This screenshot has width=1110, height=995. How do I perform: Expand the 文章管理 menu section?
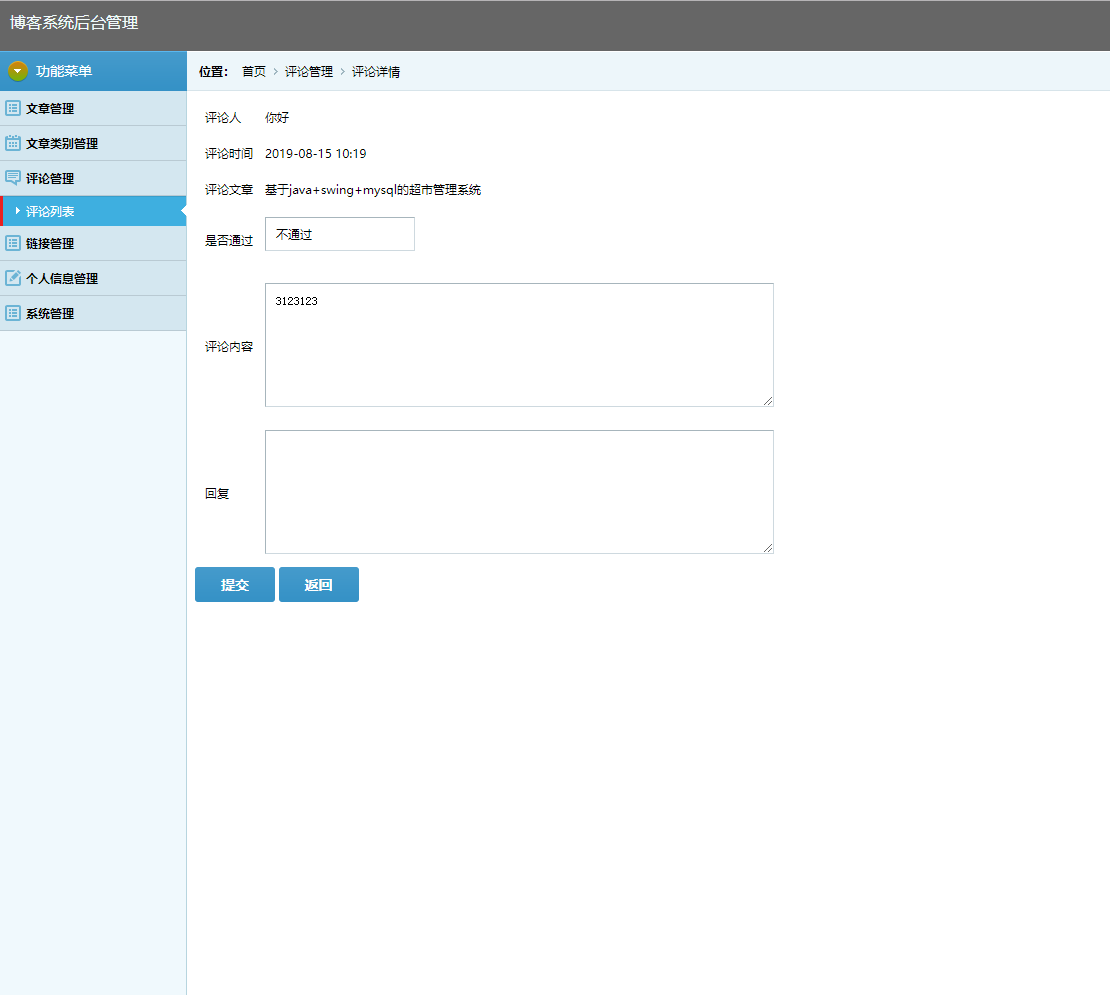pos(50,108)
